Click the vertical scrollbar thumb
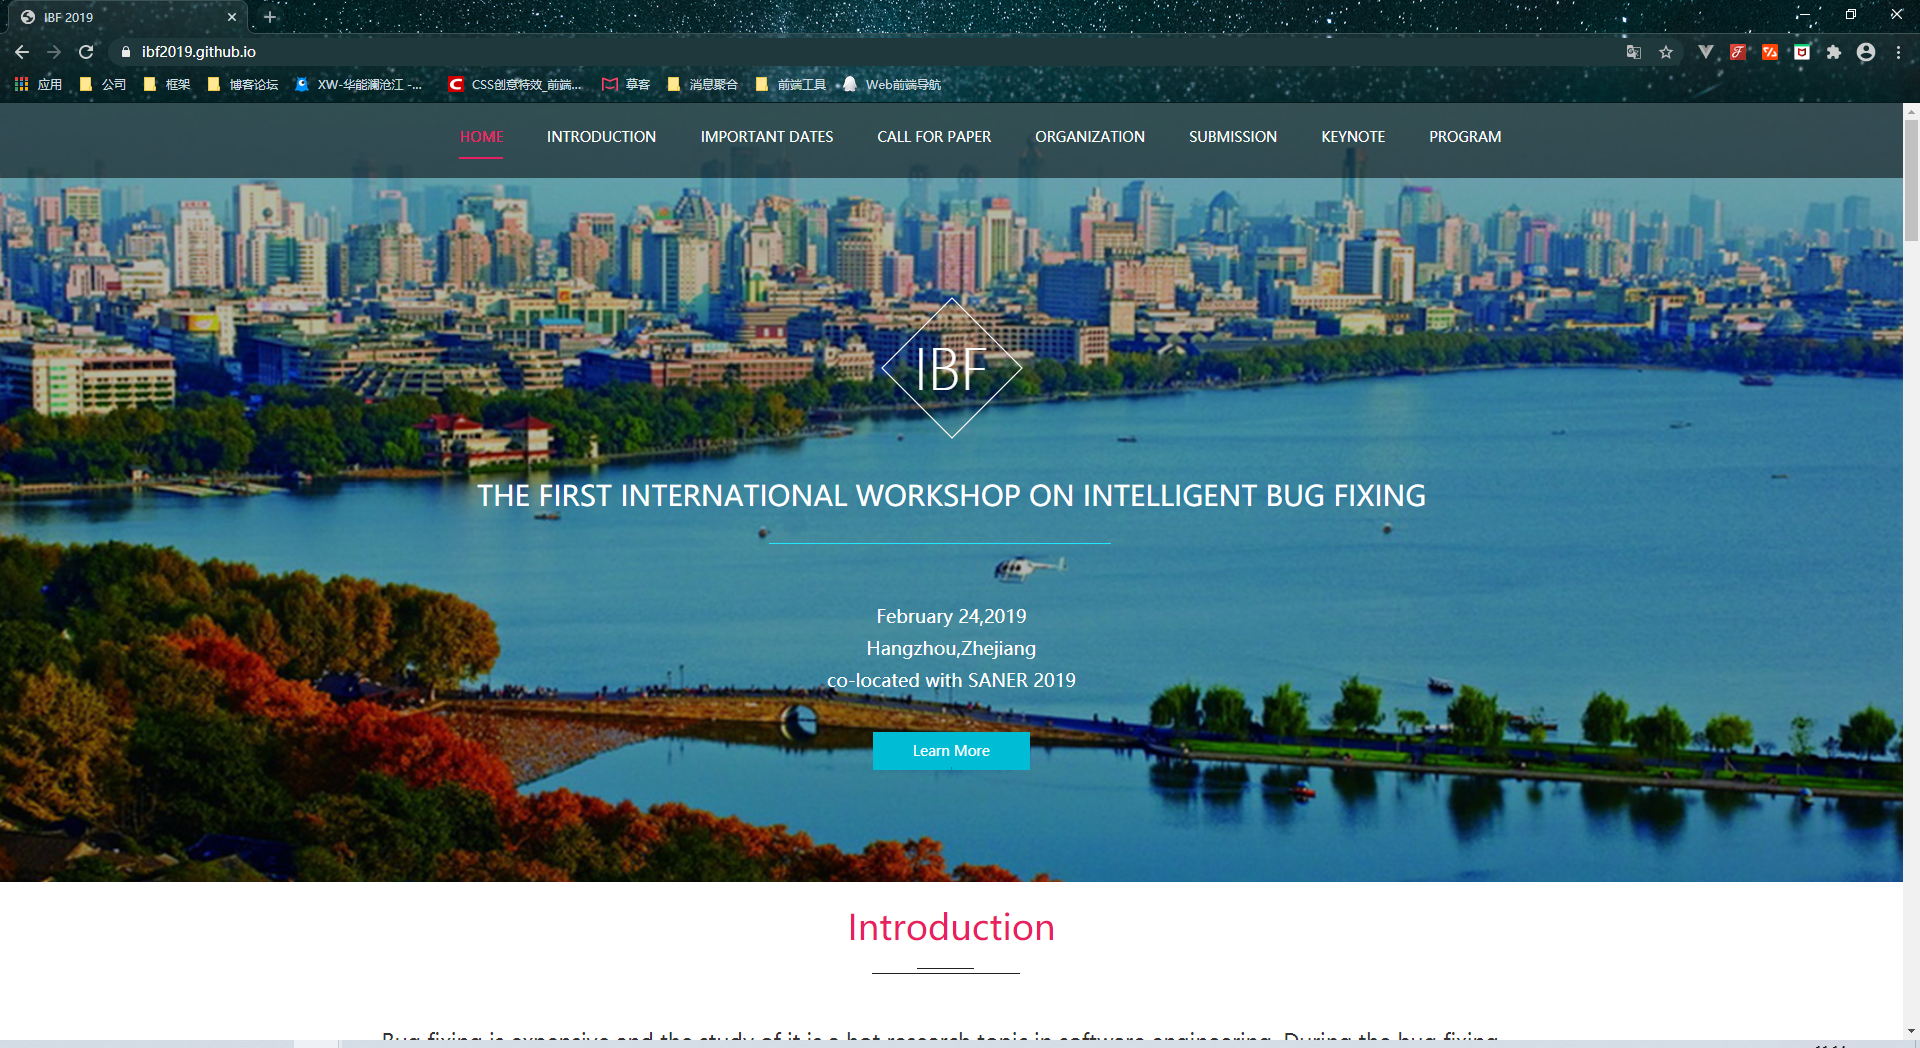Viewport: 1920px width, 1048px height. (x=1911, y=180)
